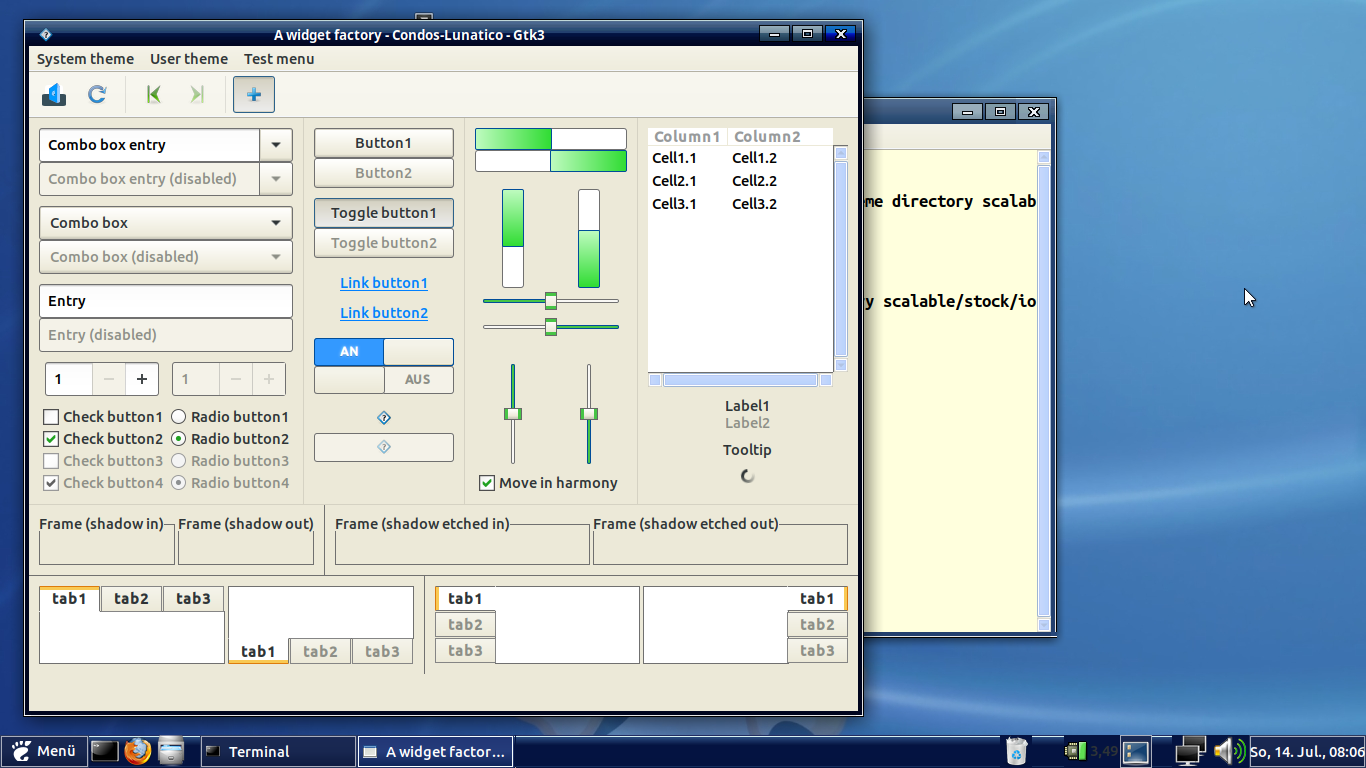The width and height of the screenshot is (1366, 768).
Task: Select tab2 in the bottom-tab notebook
Action: point(320,651)
